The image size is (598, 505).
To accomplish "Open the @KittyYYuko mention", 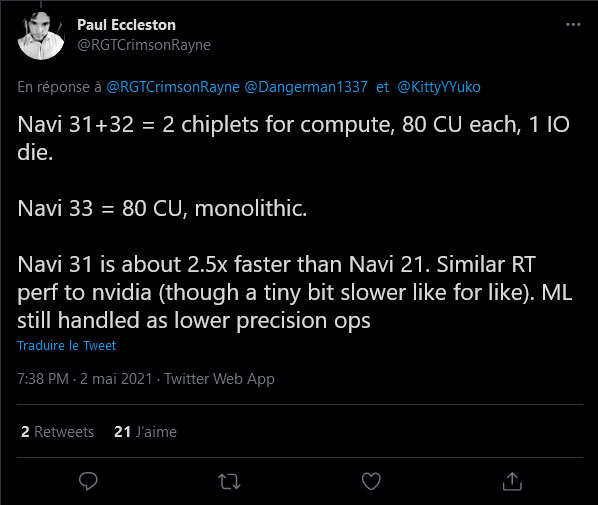I will [x=439, y=87].
